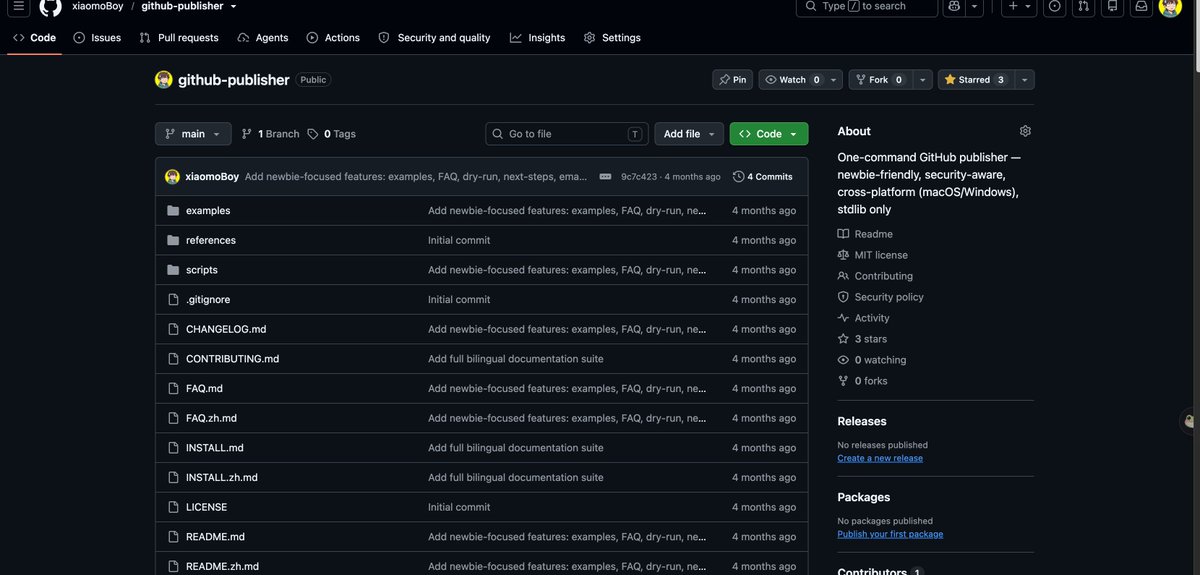View the 4 Commits history

(x=763, y=176)
